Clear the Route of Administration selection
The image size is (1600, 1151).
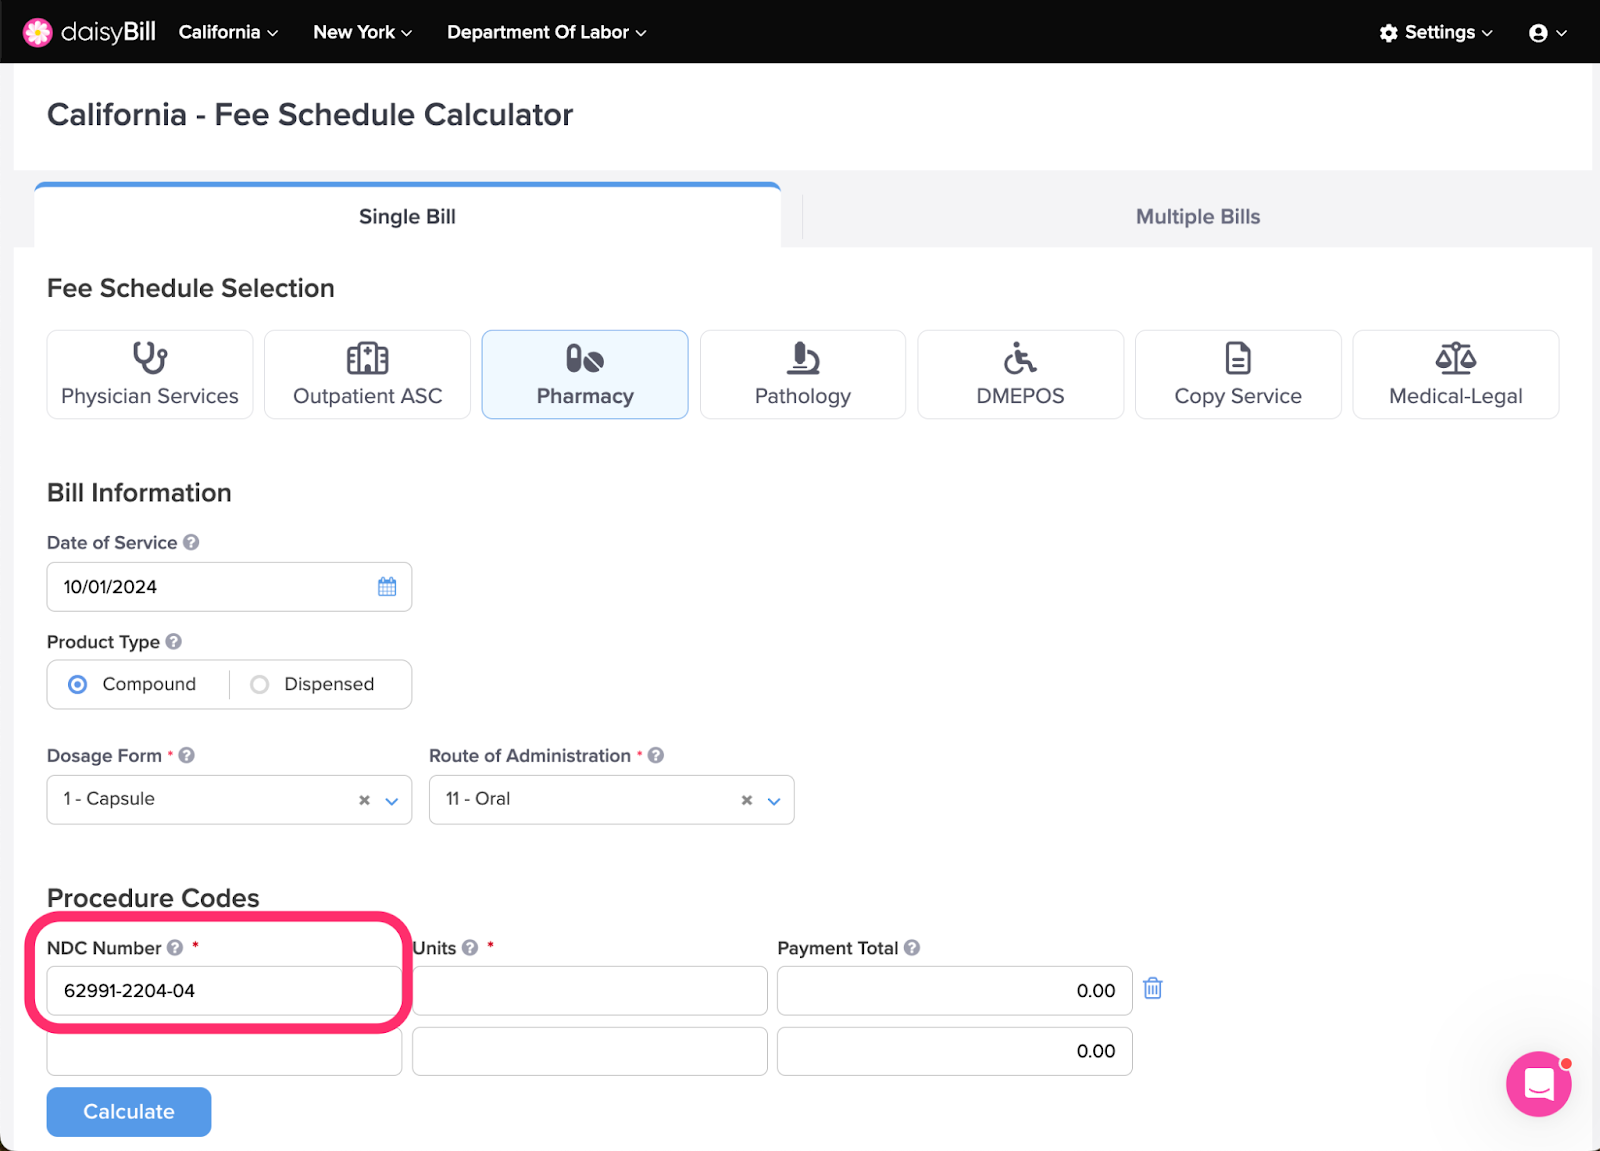[746, 800]
